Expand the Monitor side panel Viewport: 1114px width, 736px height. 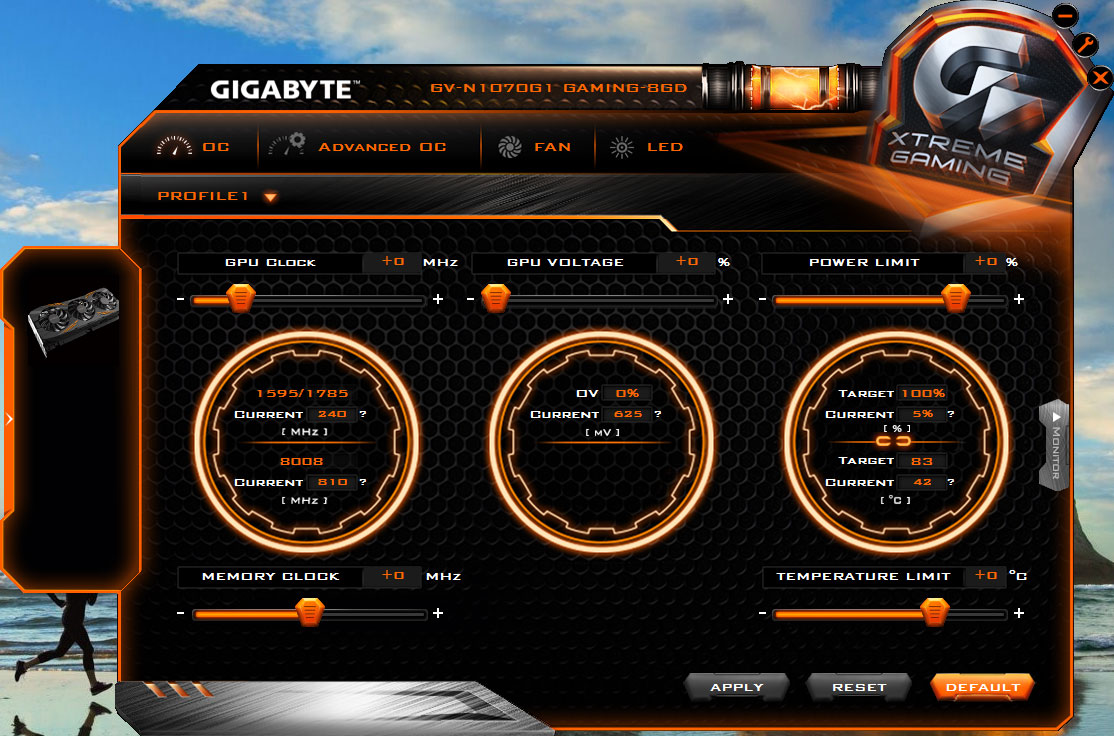[1054, 445]
